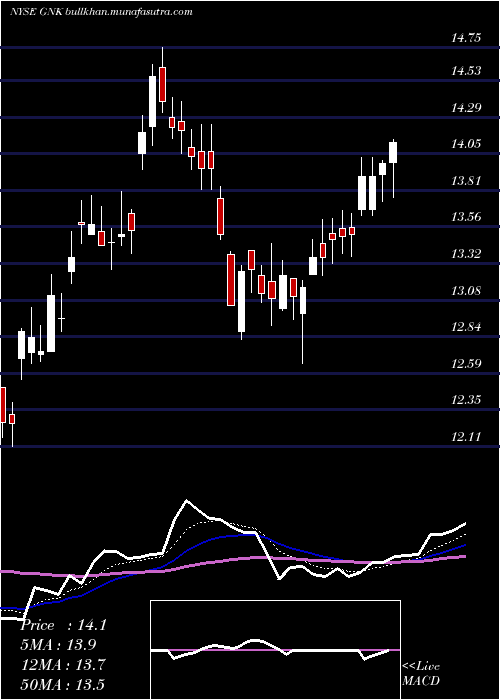
Task: Click the 13.32 price axis label
Action: pos(466,254)
